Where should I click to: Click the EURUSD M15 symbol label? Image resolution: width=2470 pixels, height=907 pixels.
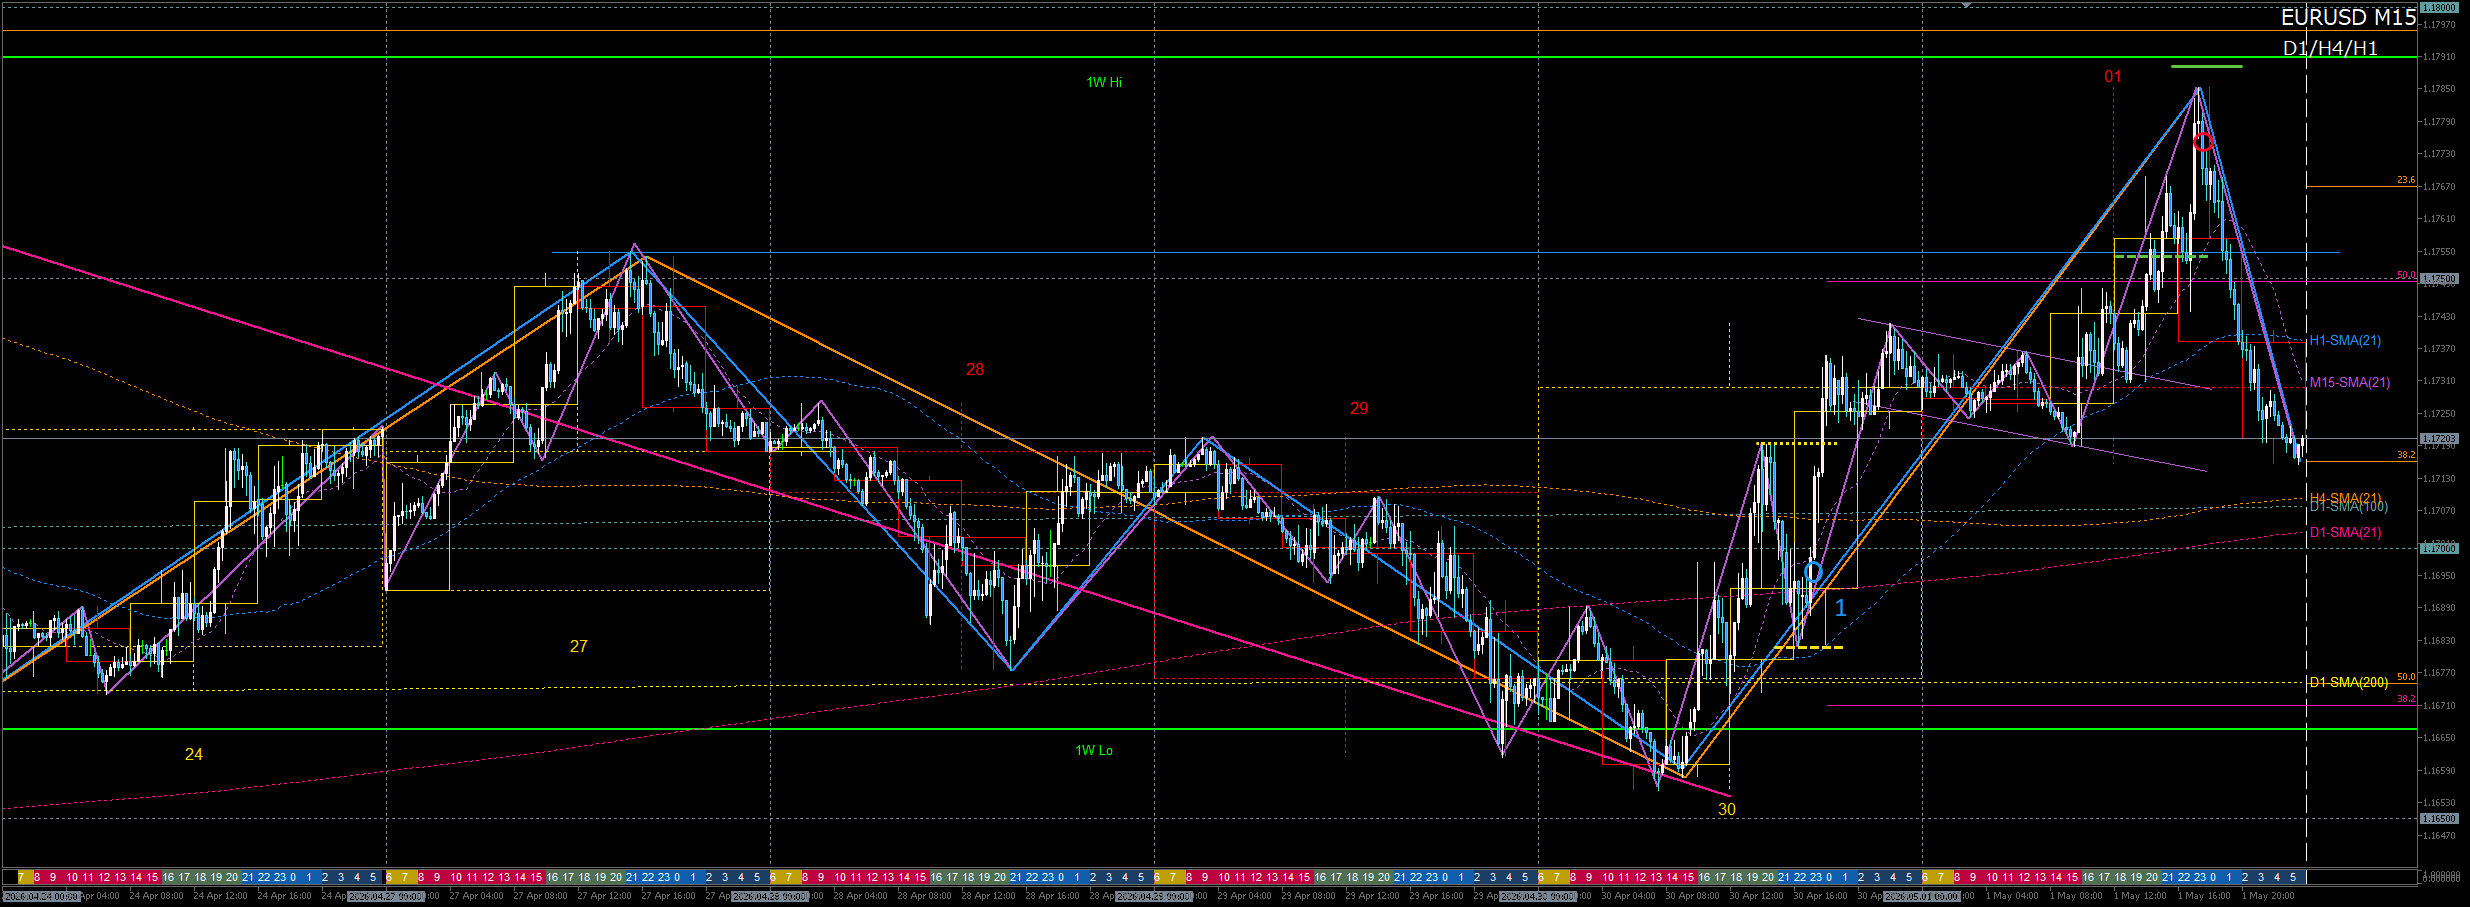(x=2348, y=18)
